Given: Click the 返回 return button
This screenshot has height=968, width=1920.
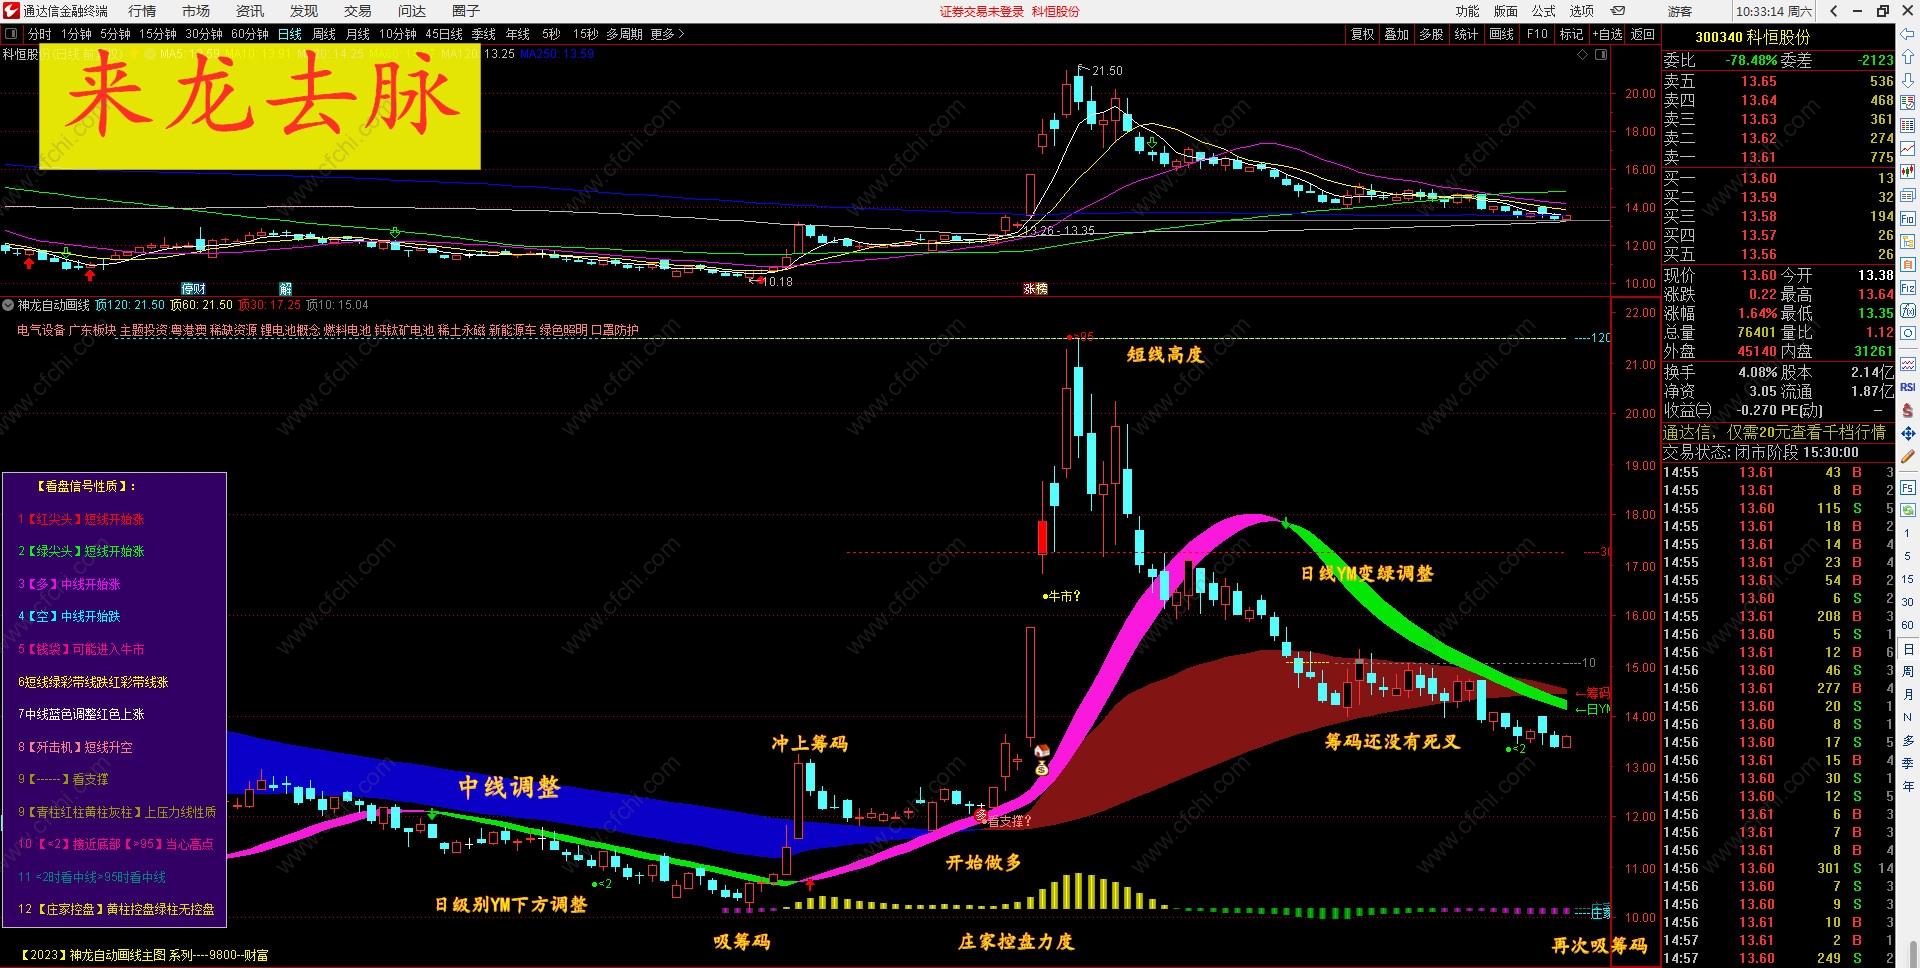Looking at the screenshot, I should [x=1643, y=34].
